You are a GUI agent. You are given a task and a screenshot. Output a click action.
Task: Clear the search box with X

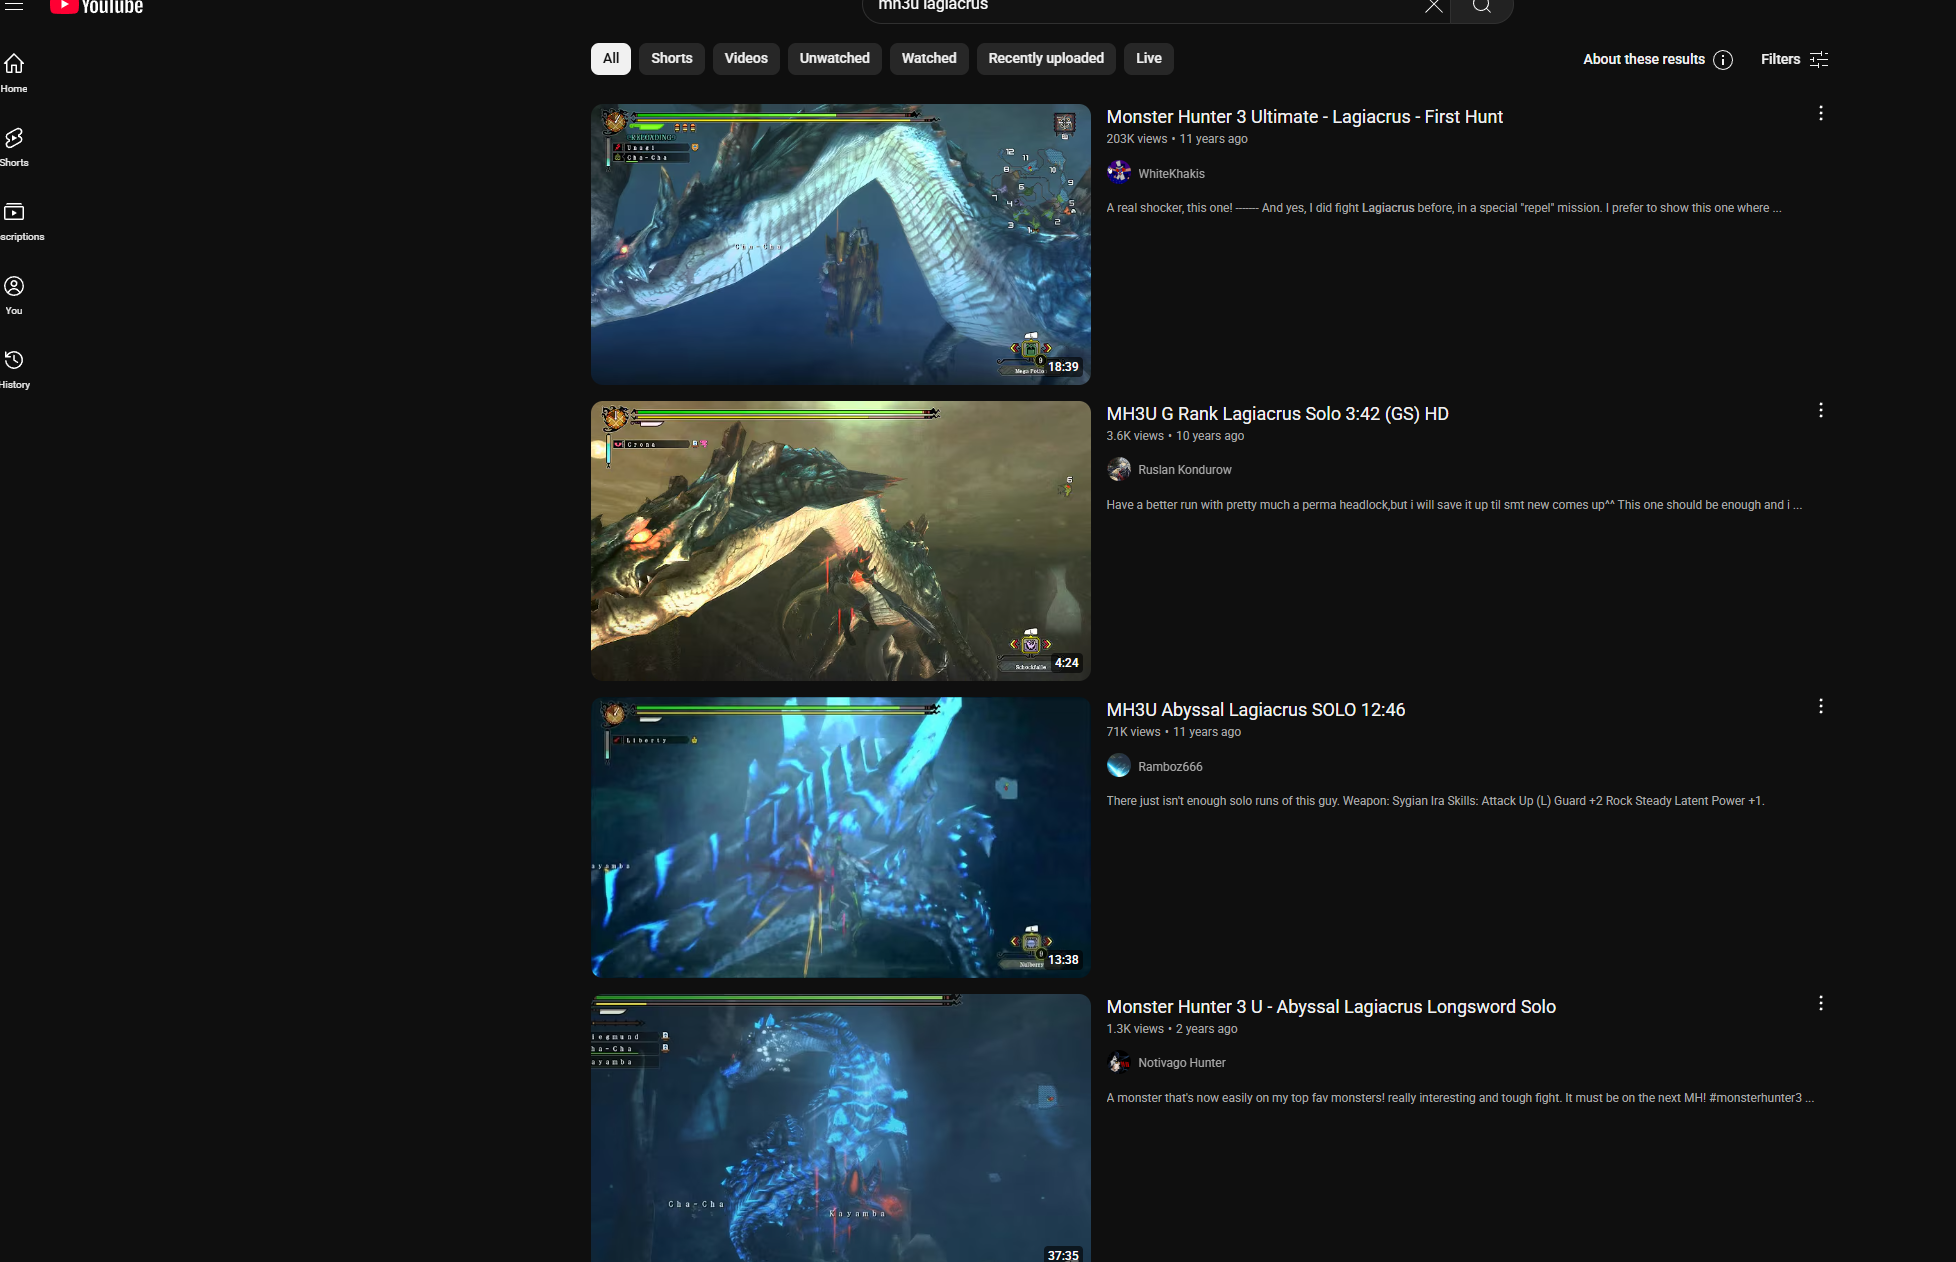tap(1433, 6)
